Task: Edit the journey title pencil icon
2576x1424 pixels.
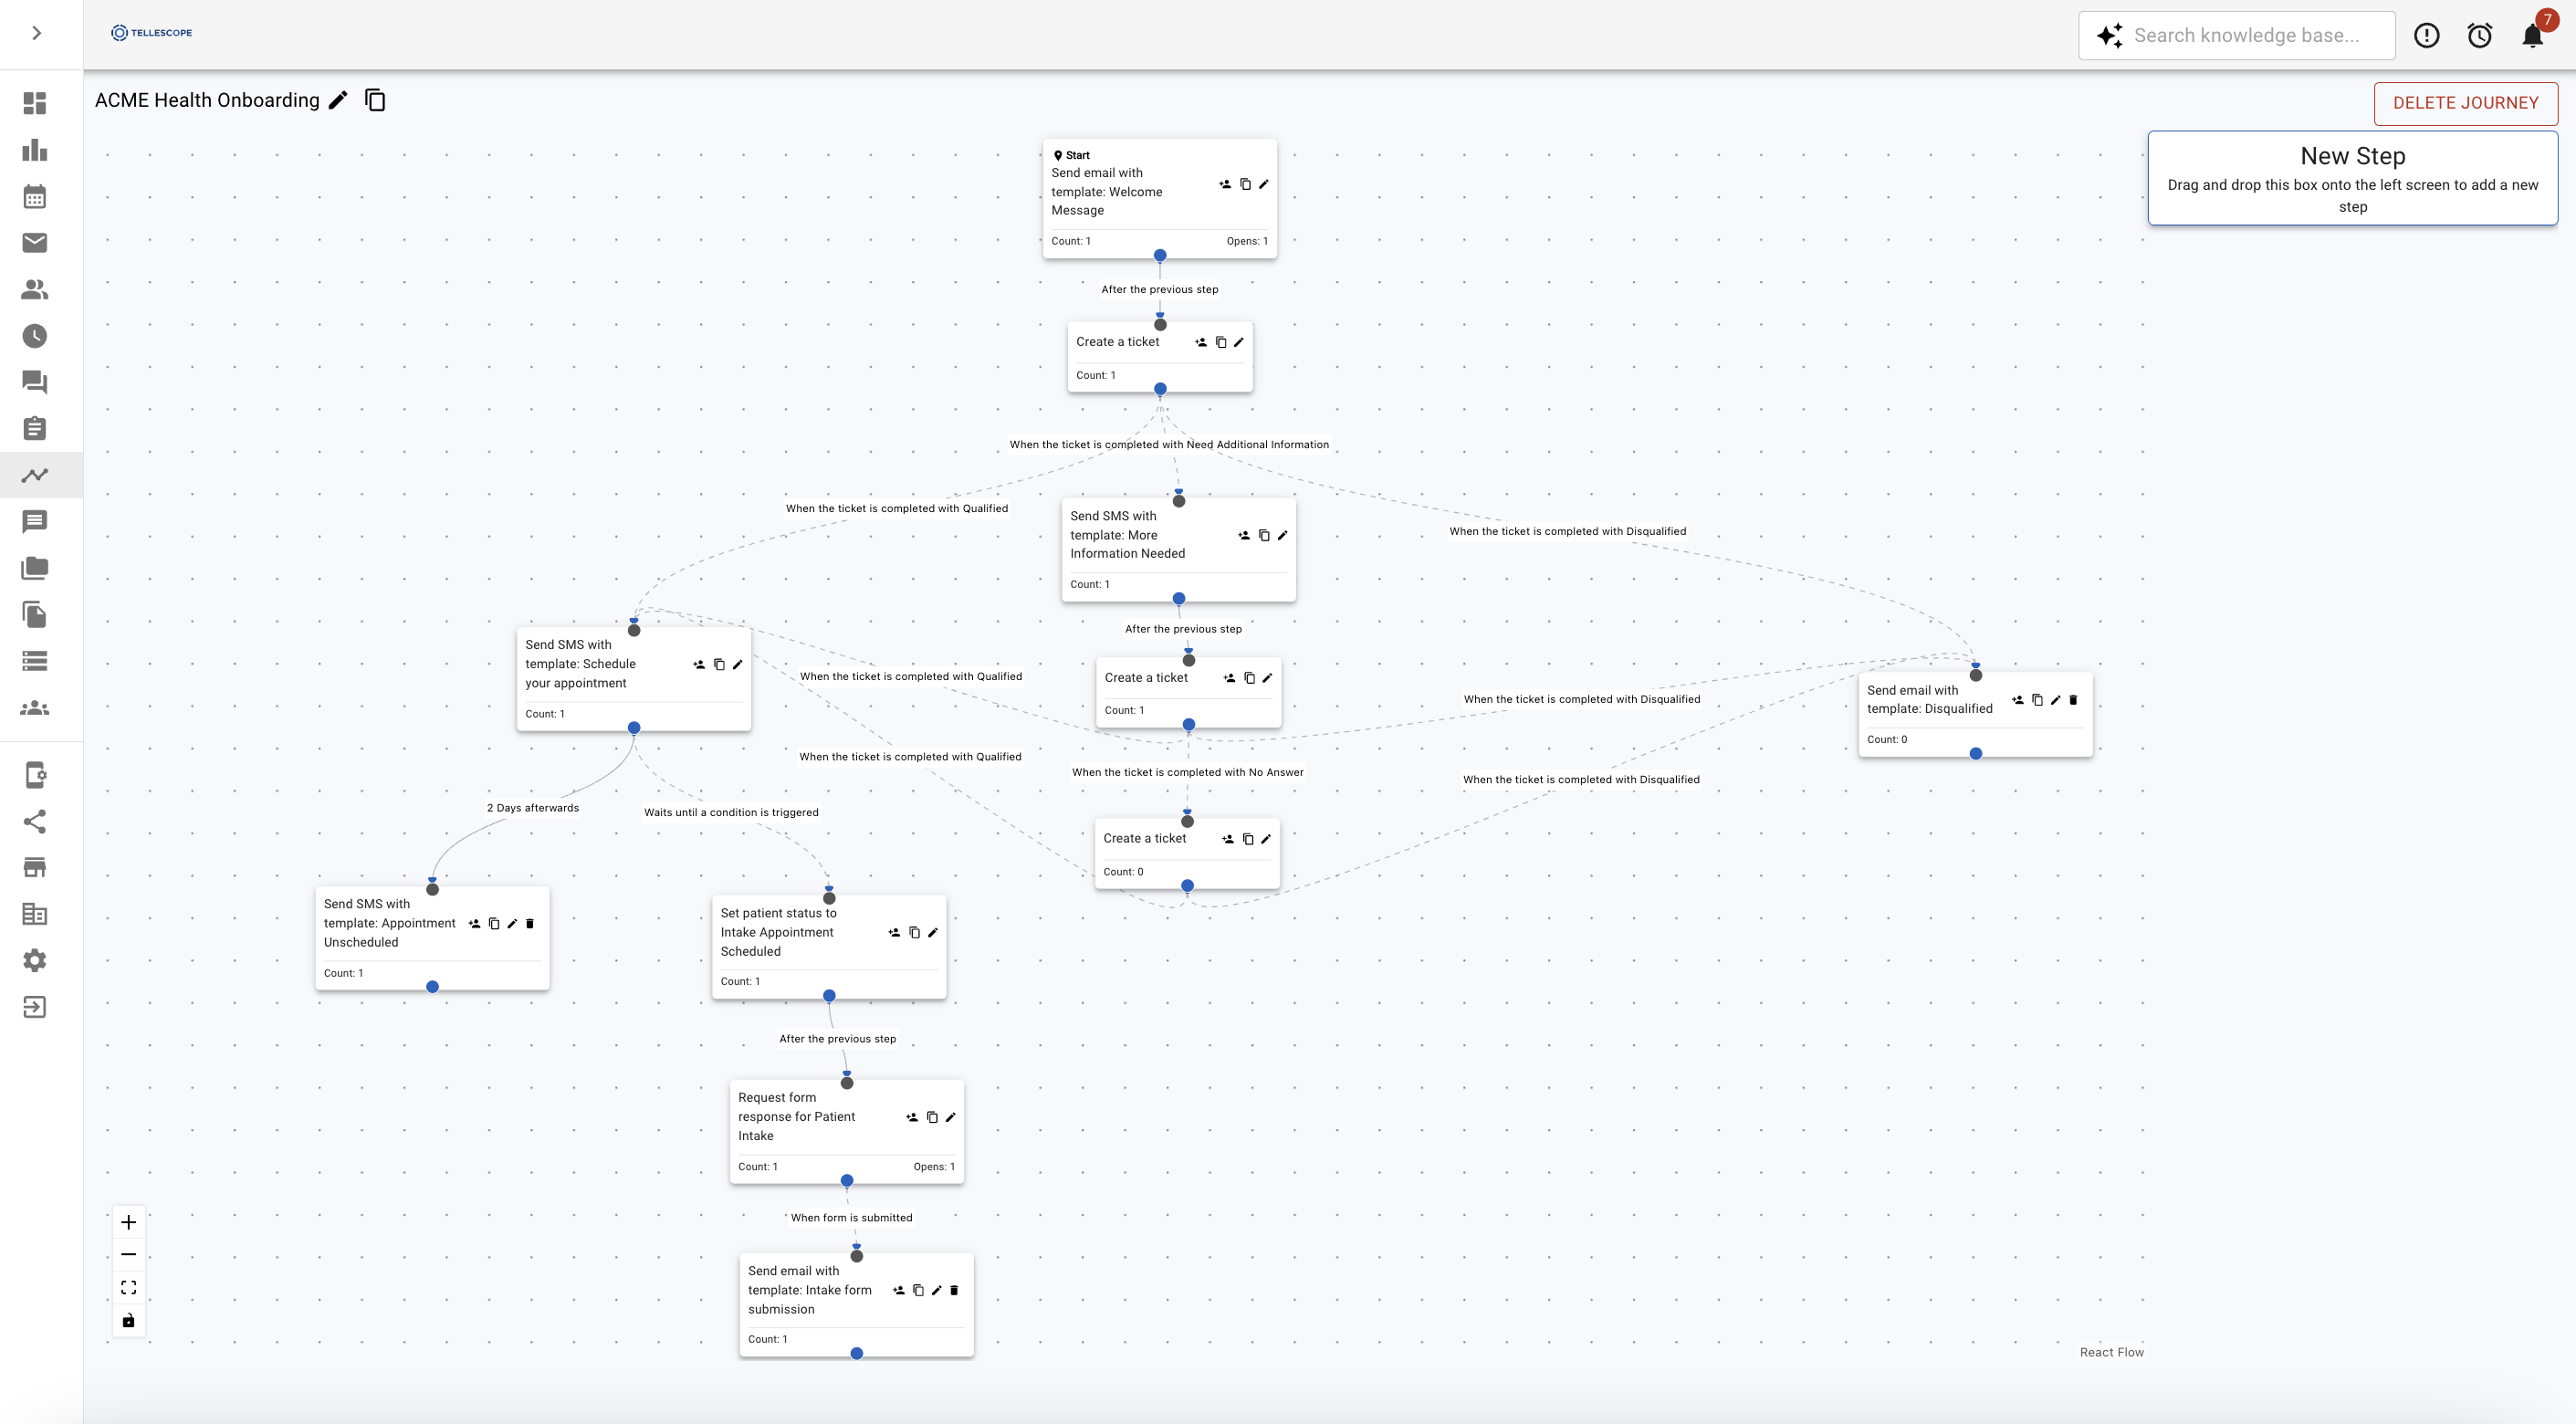Action: point(338,100)
